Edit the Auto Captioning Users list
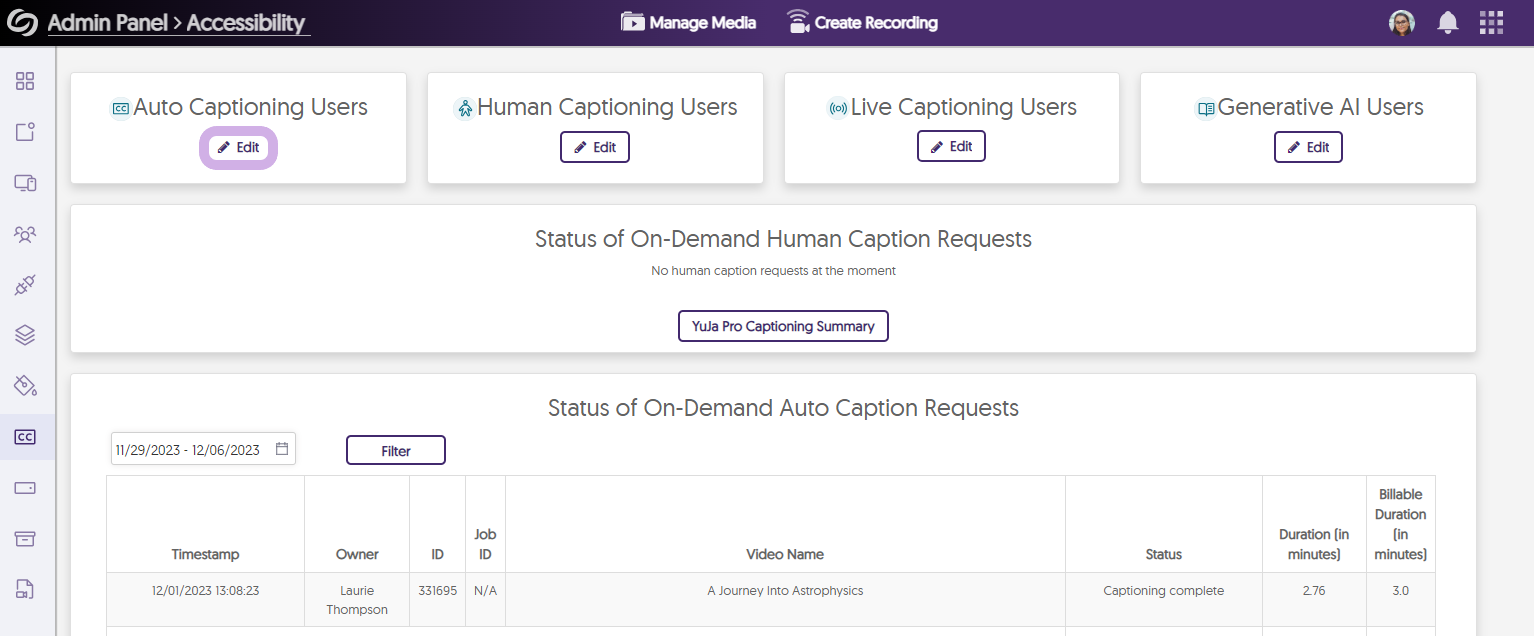 tap(238, 146)
